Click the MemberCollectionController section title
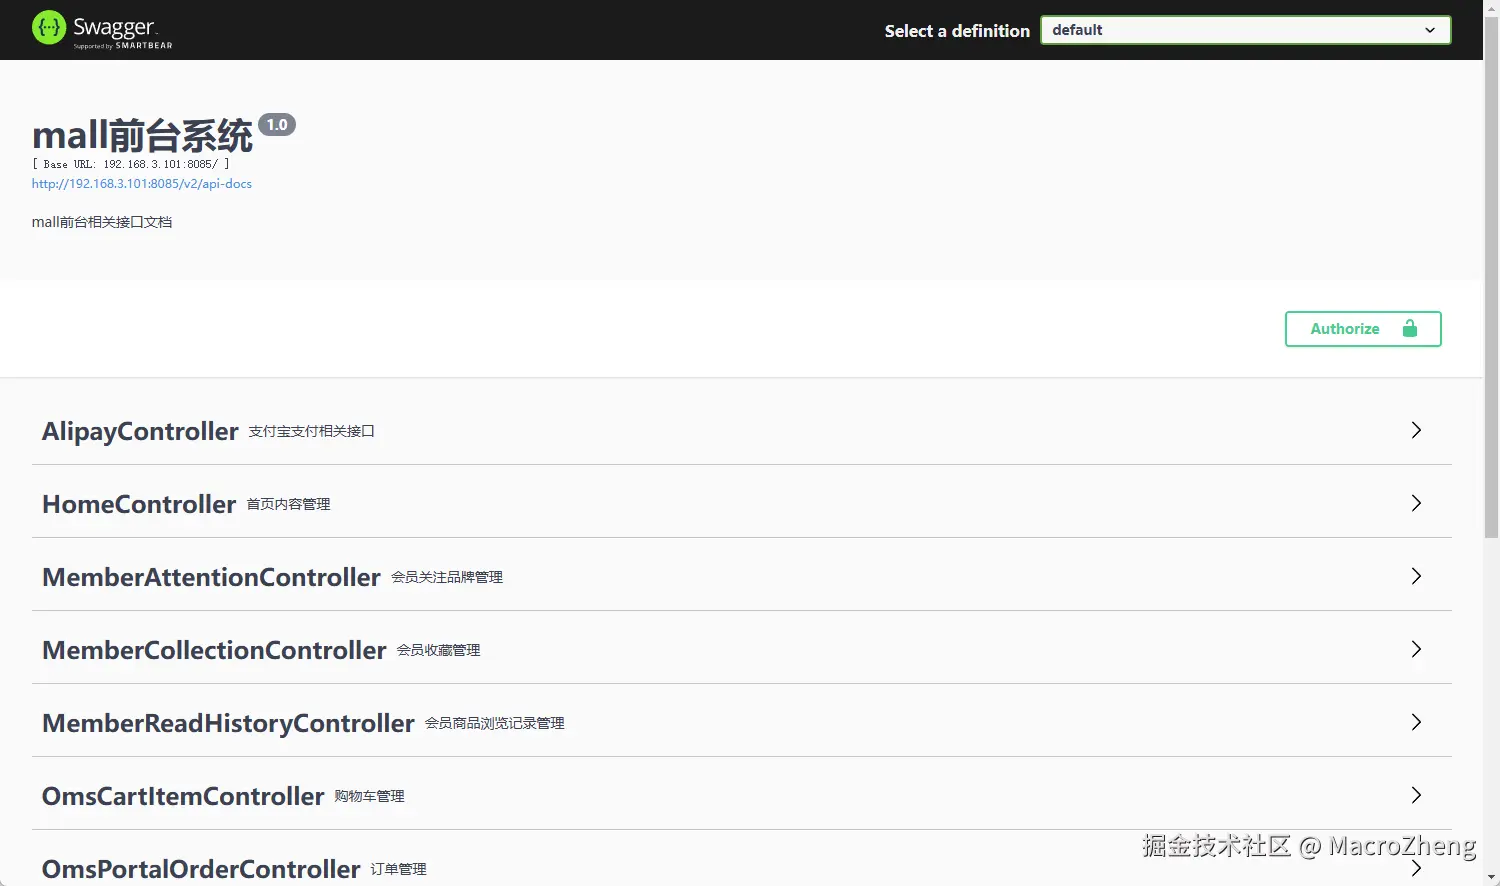Screen dimensions: 1500x886 pyautogui.click(x=214, y=650)
